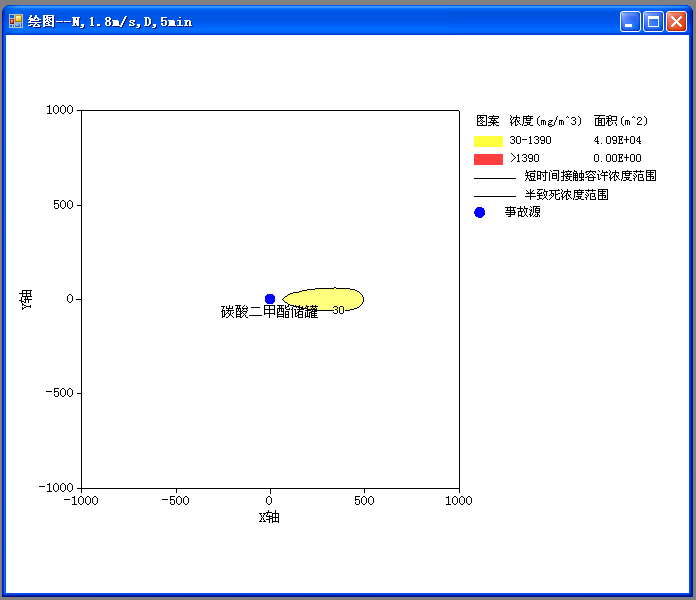Click the Y轴 axis title
The width and height of the screenshot is (696, 600).
(x=26, y=300)
